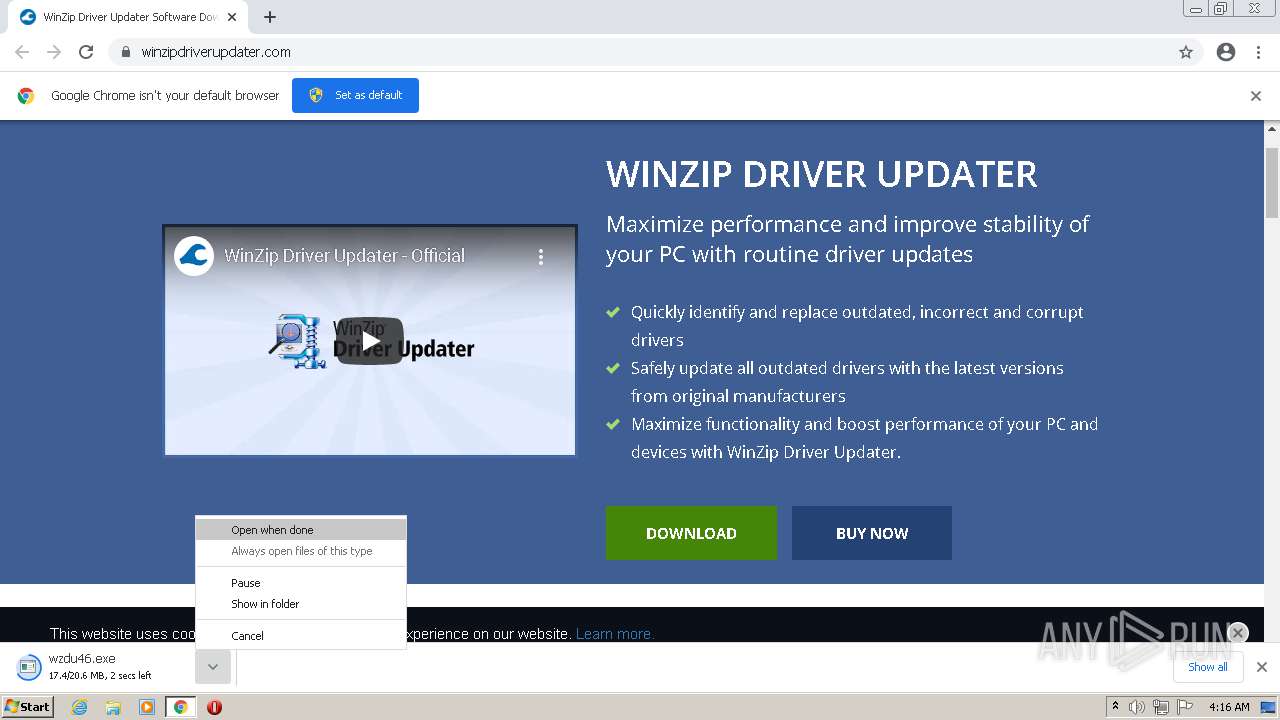Click the browser forward arrow
This screenshot has width=1280, height=720.
click(x=54, y=52)
